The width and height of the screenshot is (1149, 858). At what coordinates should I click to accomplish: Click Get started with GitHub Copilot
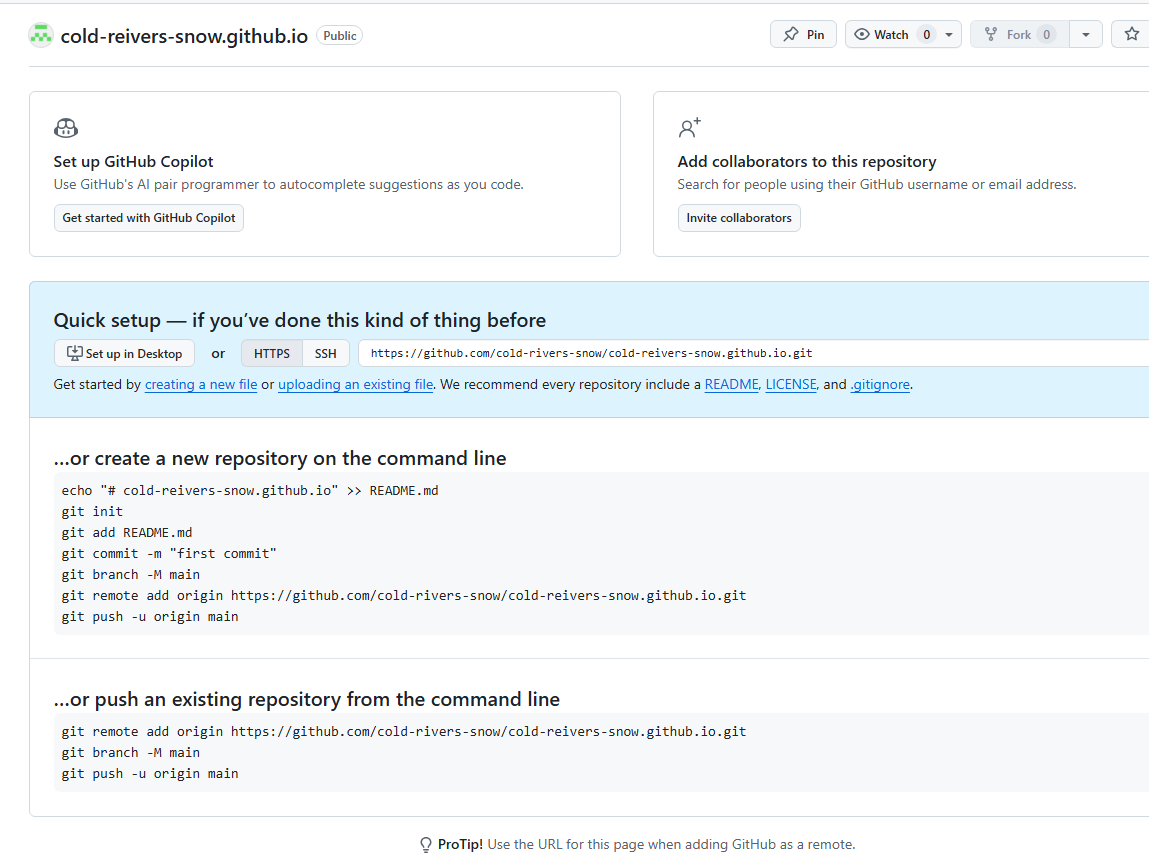[x=149, y=218]
